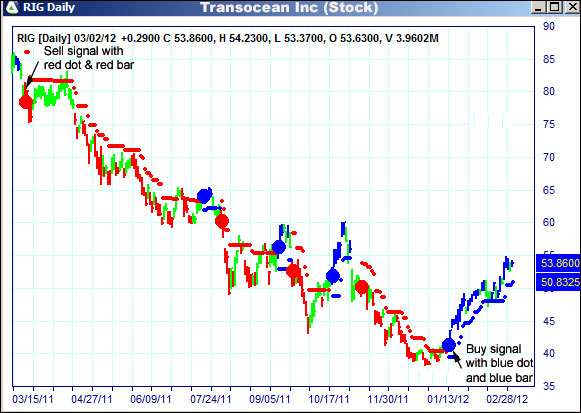Viewport: 581px width, 413px height.
Task: Select the 50.8325 stop level label
Action: [x=558, y=282]
